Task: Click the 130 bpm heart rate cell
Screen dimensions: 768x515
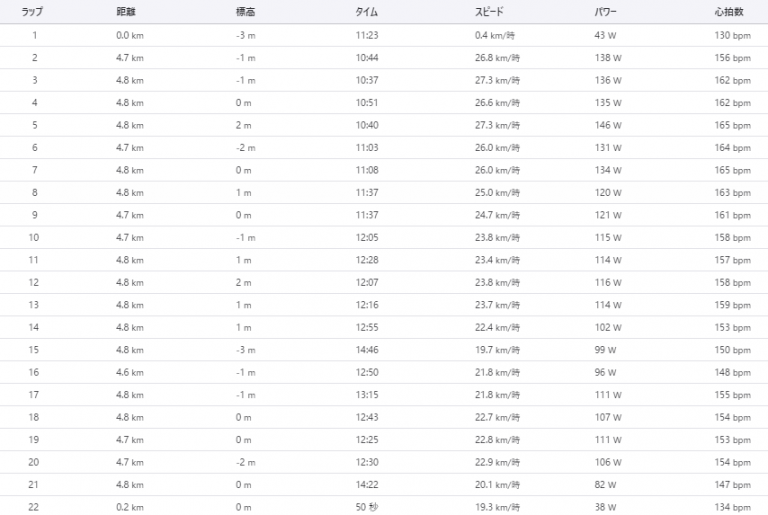Action: [x=733, y=35]
